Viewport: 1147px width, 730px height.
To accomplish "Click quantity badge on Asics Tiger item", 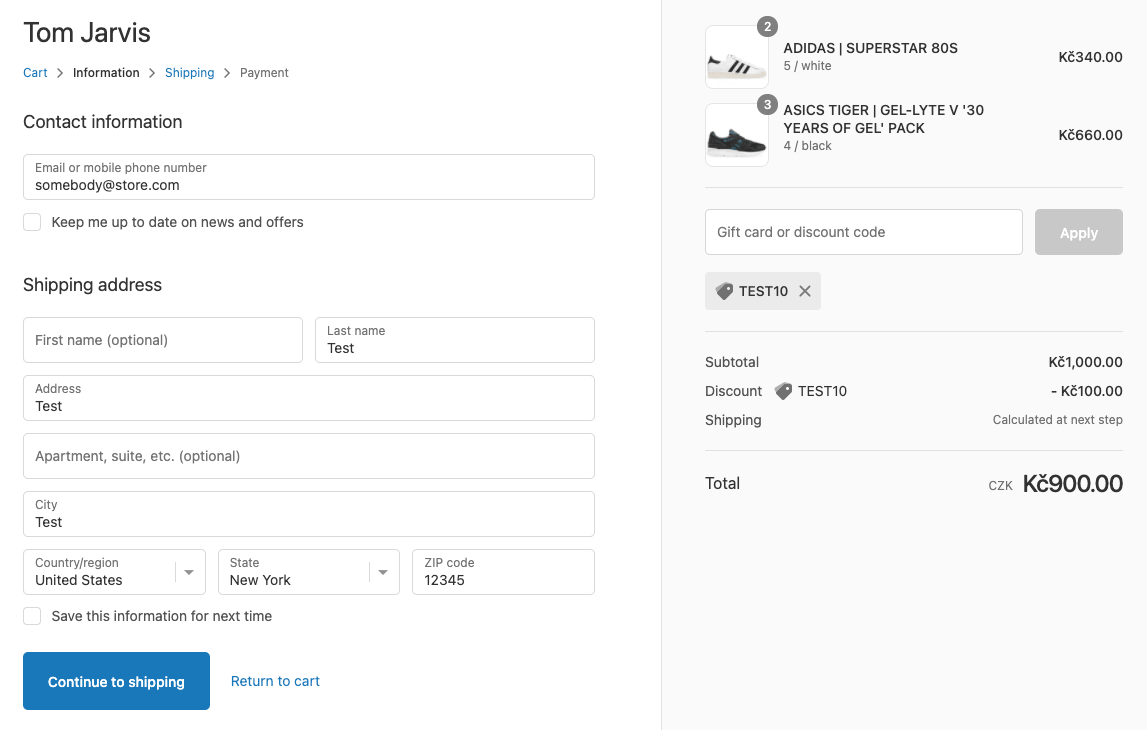I will point(767,105).
